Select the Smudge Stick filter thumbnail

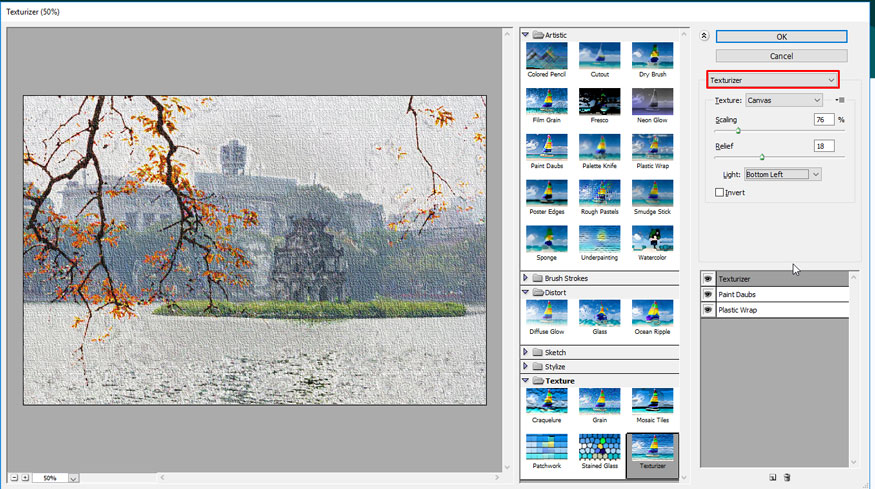coord(652,193)
